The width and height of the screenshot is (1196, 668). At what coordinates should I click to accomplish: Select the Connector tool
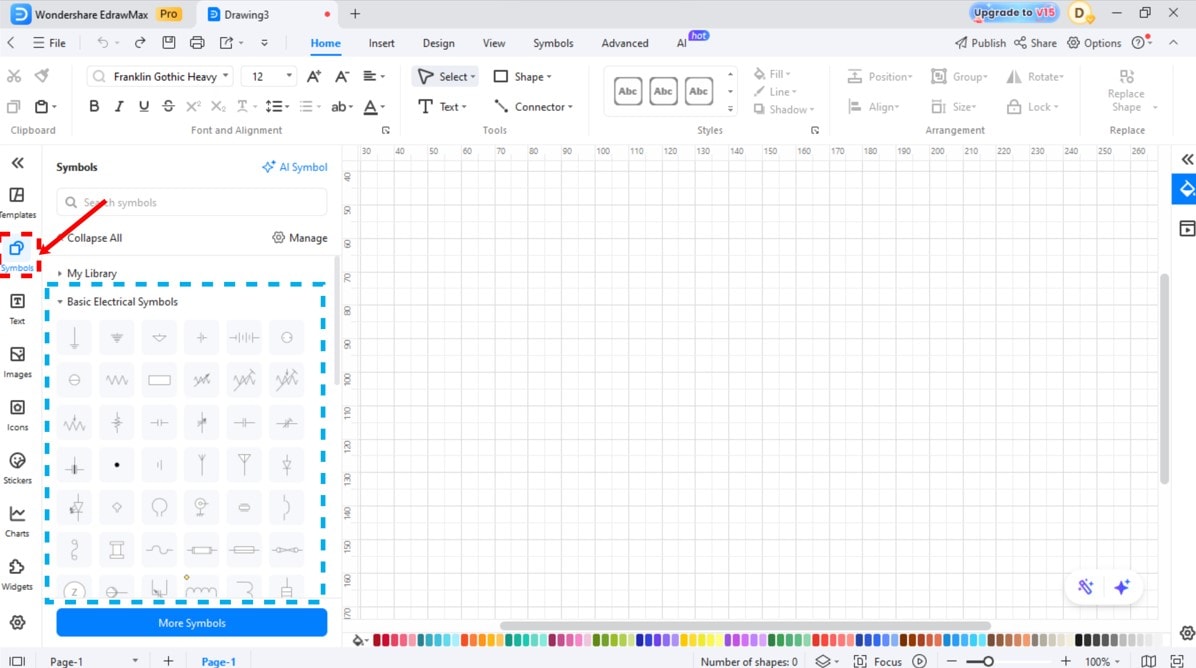(x=532, y=106)
